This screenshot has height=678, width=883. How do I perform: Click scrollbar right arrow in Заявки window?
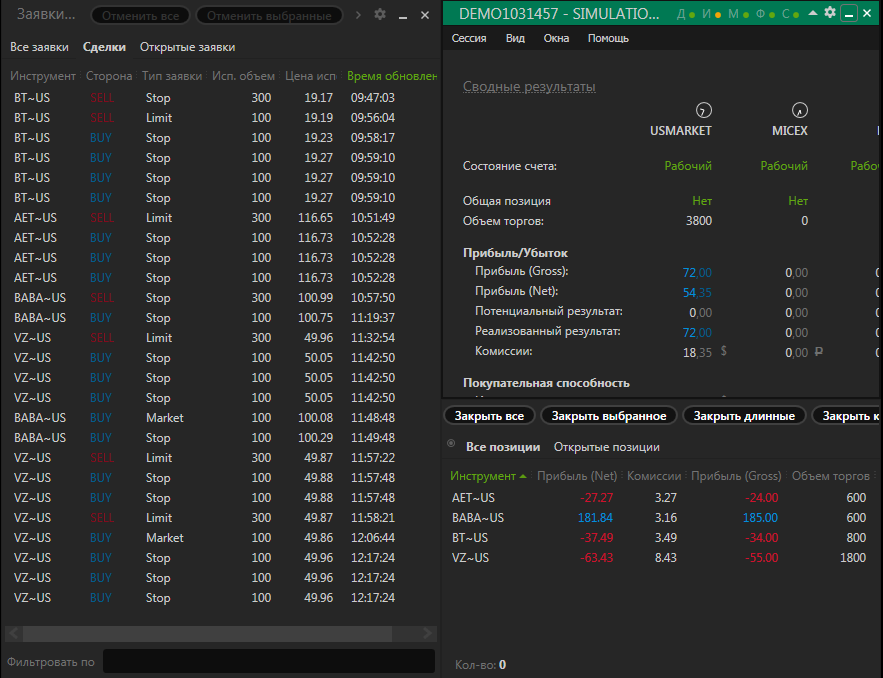[428, 634]
